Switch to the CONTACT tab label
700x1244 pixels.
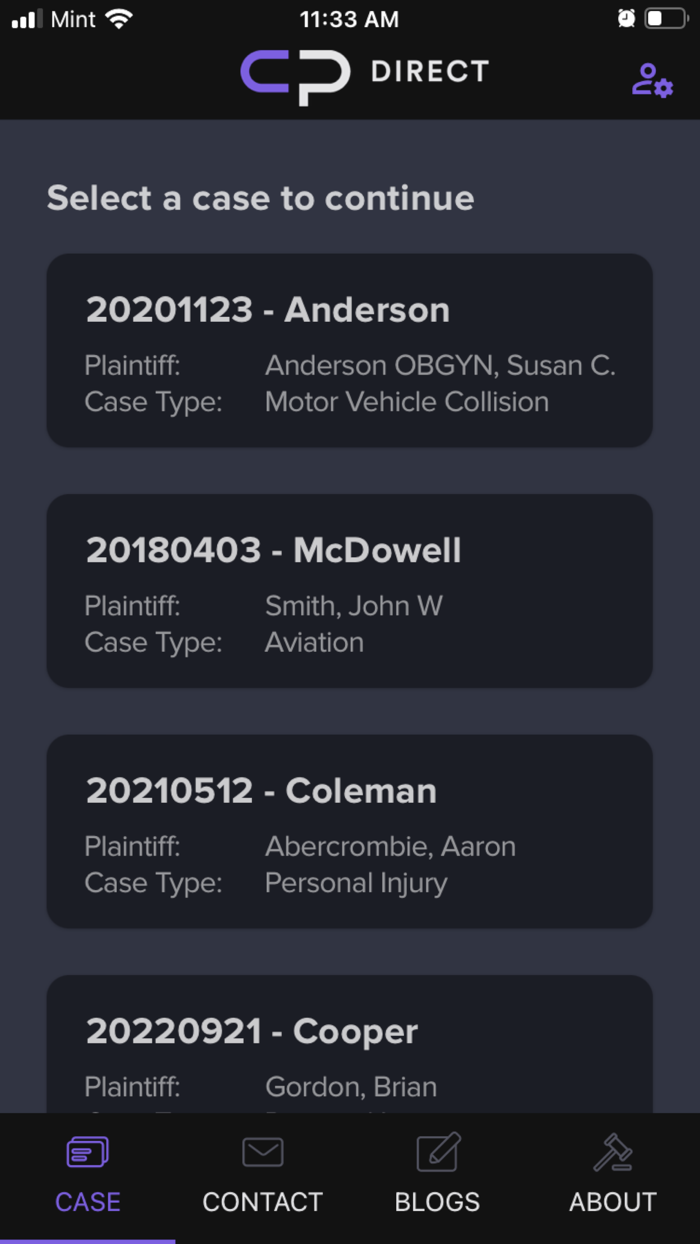click(x=262, y=1201)
